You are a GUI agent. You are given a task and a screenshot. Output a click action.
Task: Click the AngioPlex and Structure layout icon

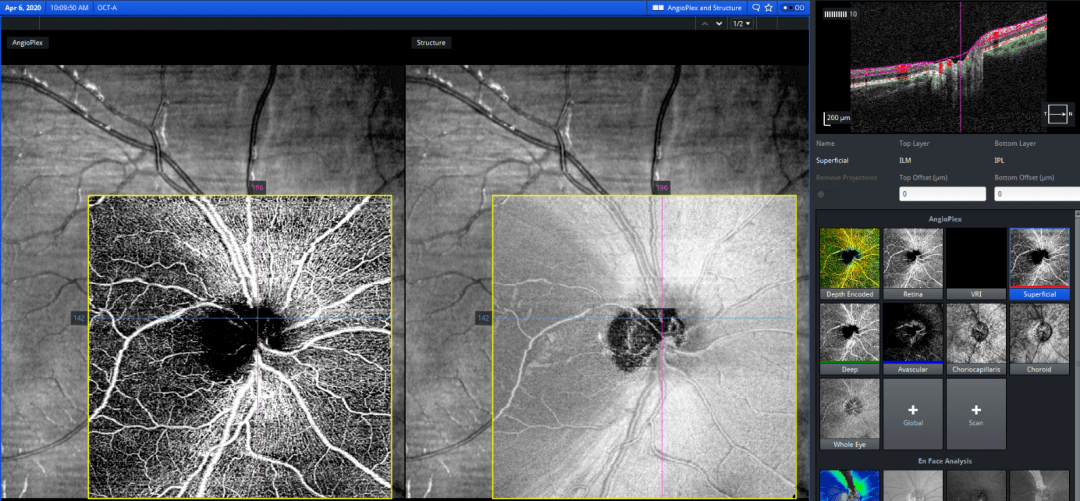click(658, 7)
